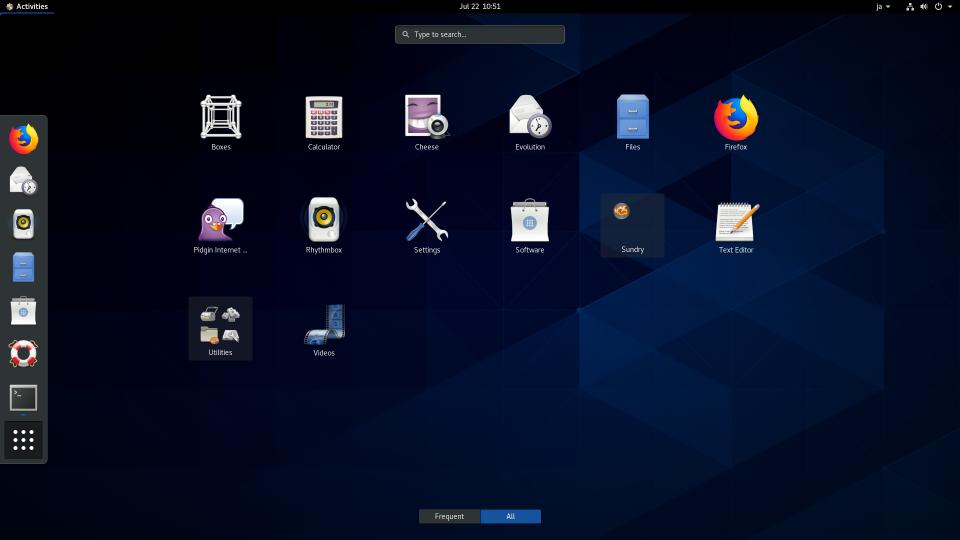Launch the Text Editor
Screen dimensions: 960x540
pyautogui.click(x=735, y=225)
